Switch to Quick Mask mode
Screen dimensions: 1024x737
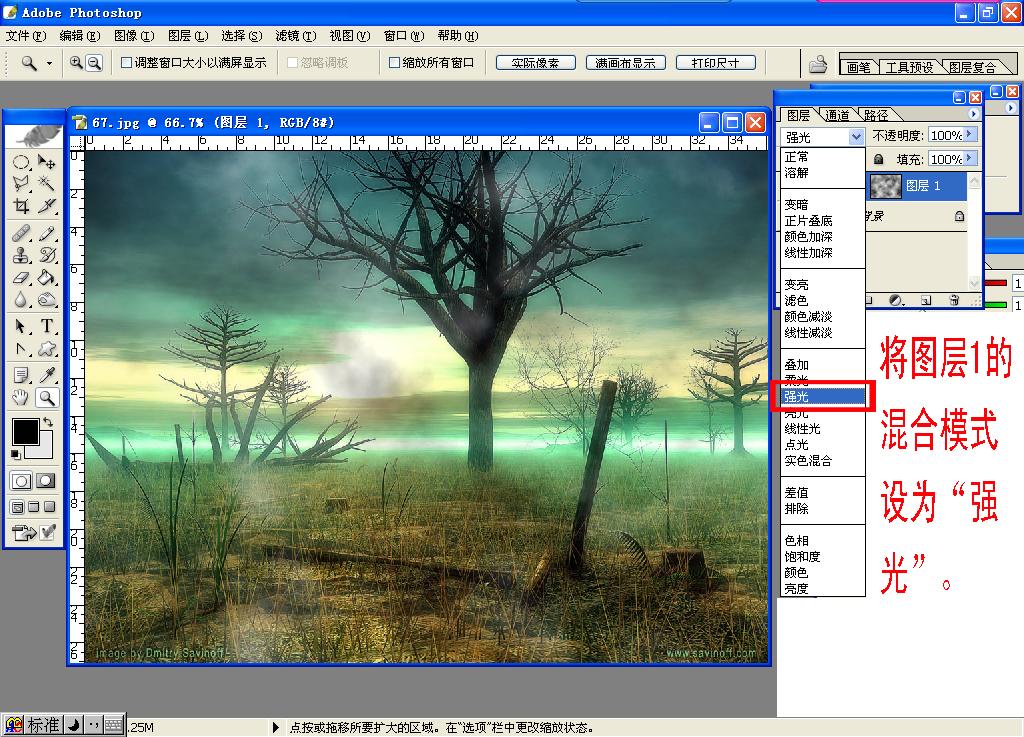tap(46, 482)
